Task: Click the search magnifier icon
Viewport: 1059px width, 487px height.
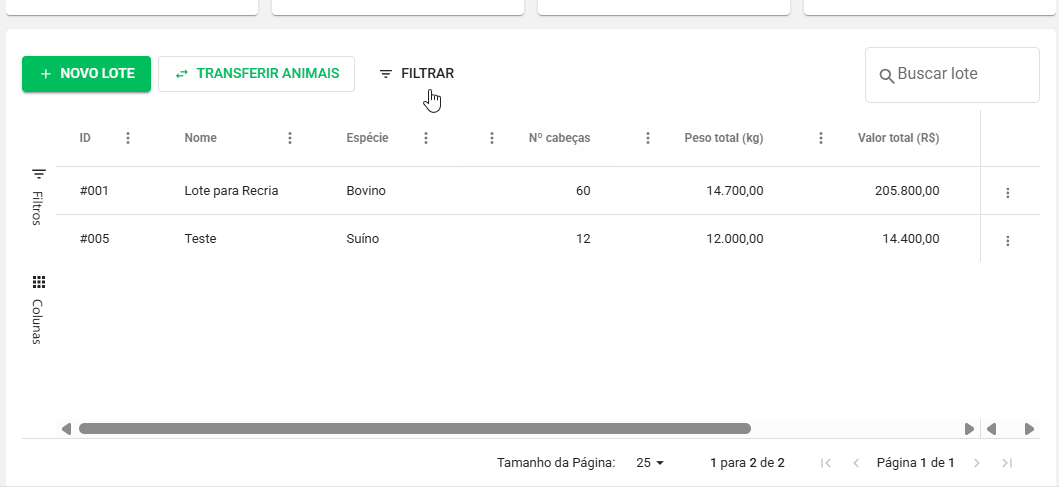Action: coord(886,75)
